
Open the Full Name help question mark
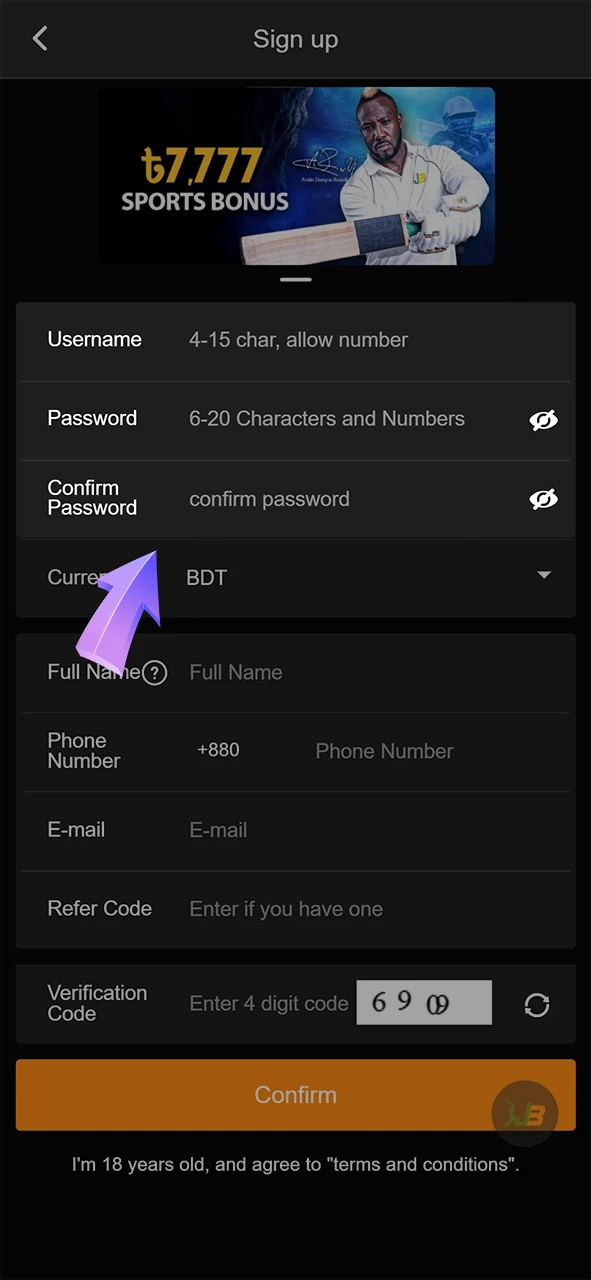coord(155,673)
